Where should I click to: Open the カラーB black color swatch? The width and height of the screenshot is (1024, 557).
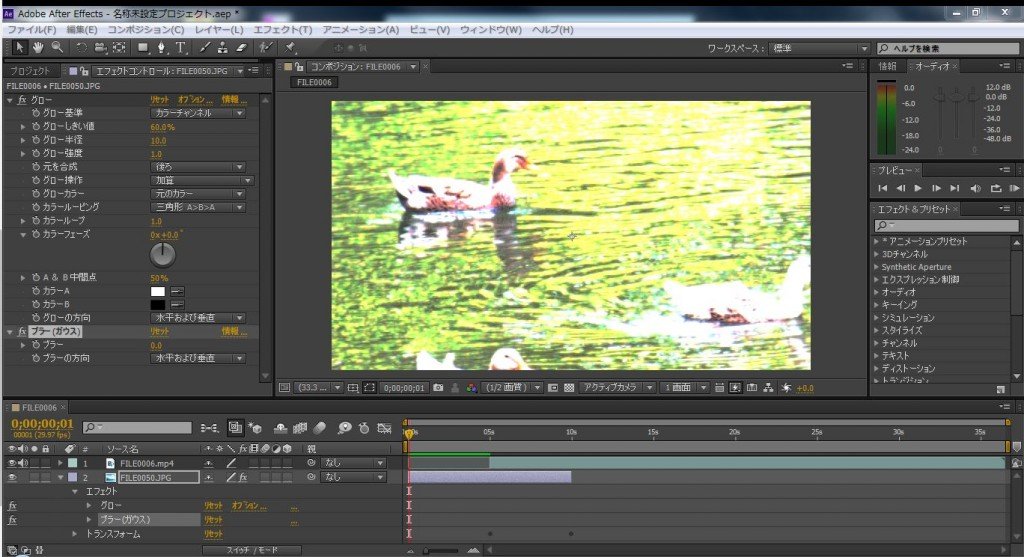pyautogui.click(x=157, y=305)
